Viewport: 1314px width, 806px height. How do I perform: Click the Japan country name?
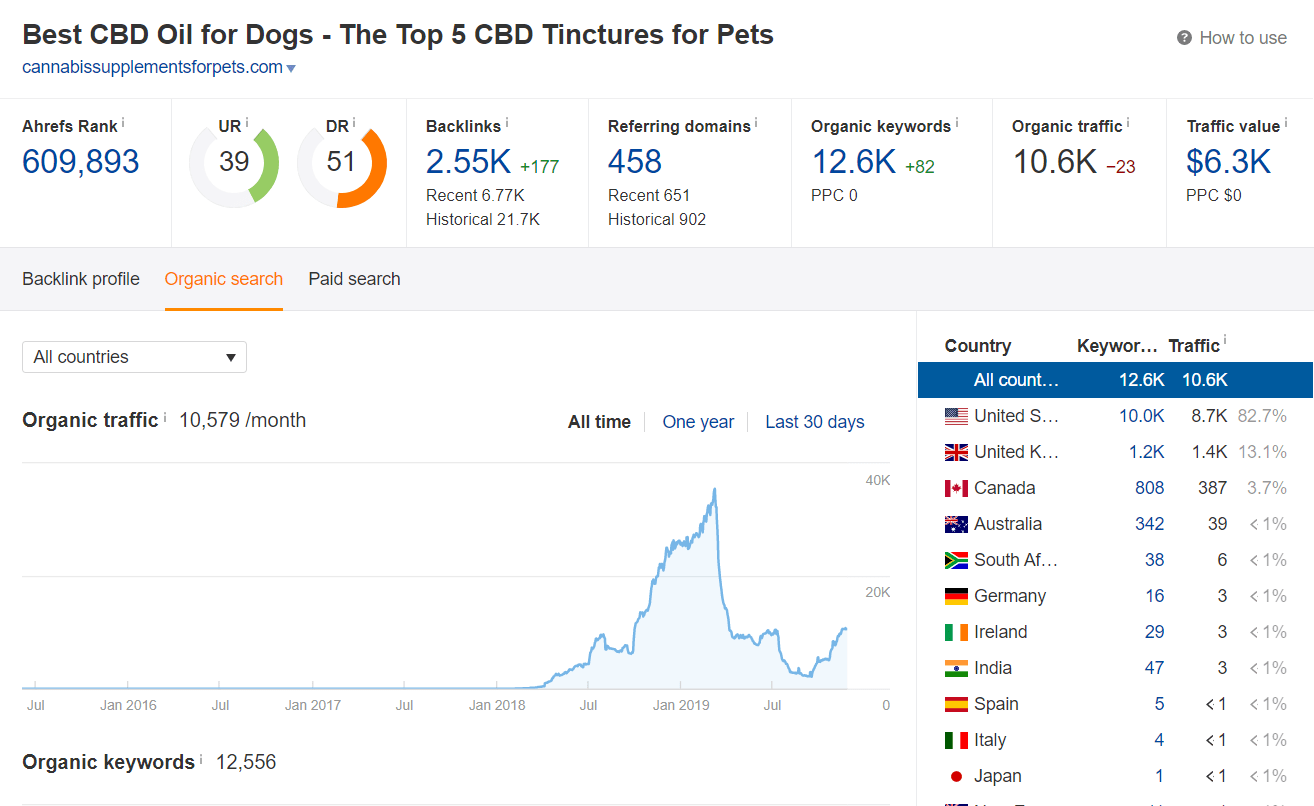[998, 776]
